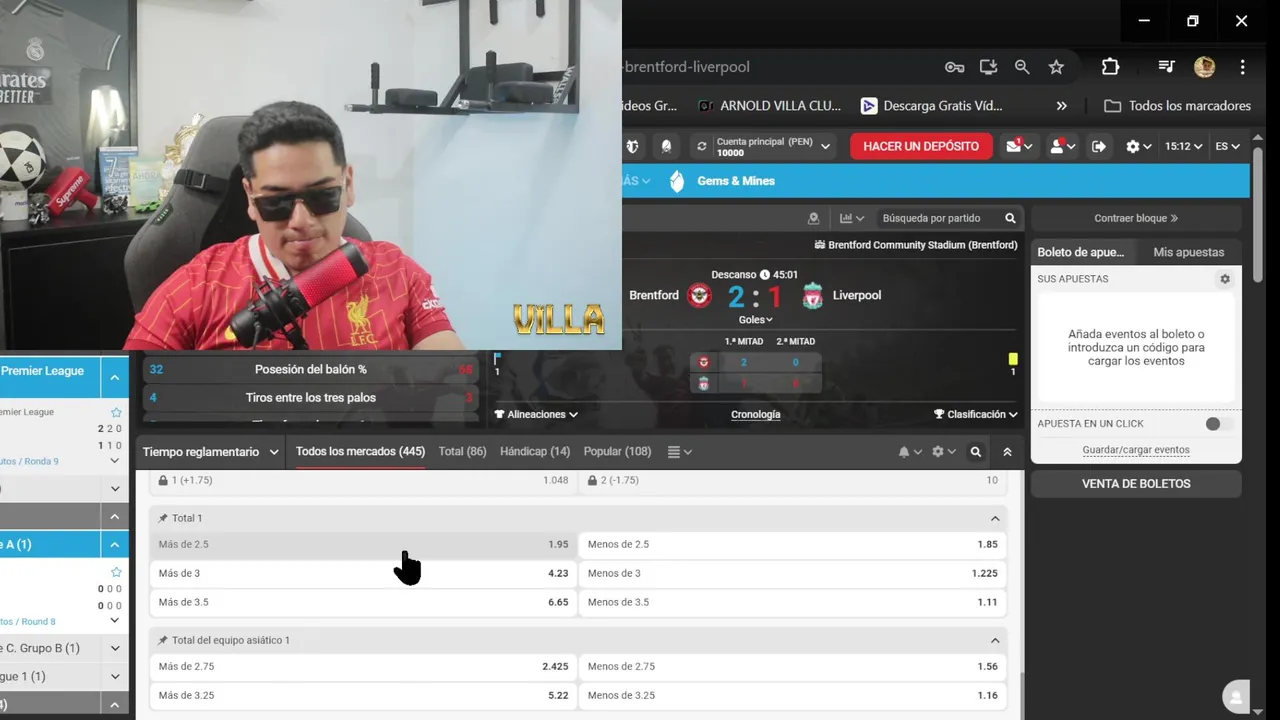Click the shield icon in site header
Image resolution: width=1280 pixels, height=720 pixels.
pyautogui.click(x=632, y=146)
